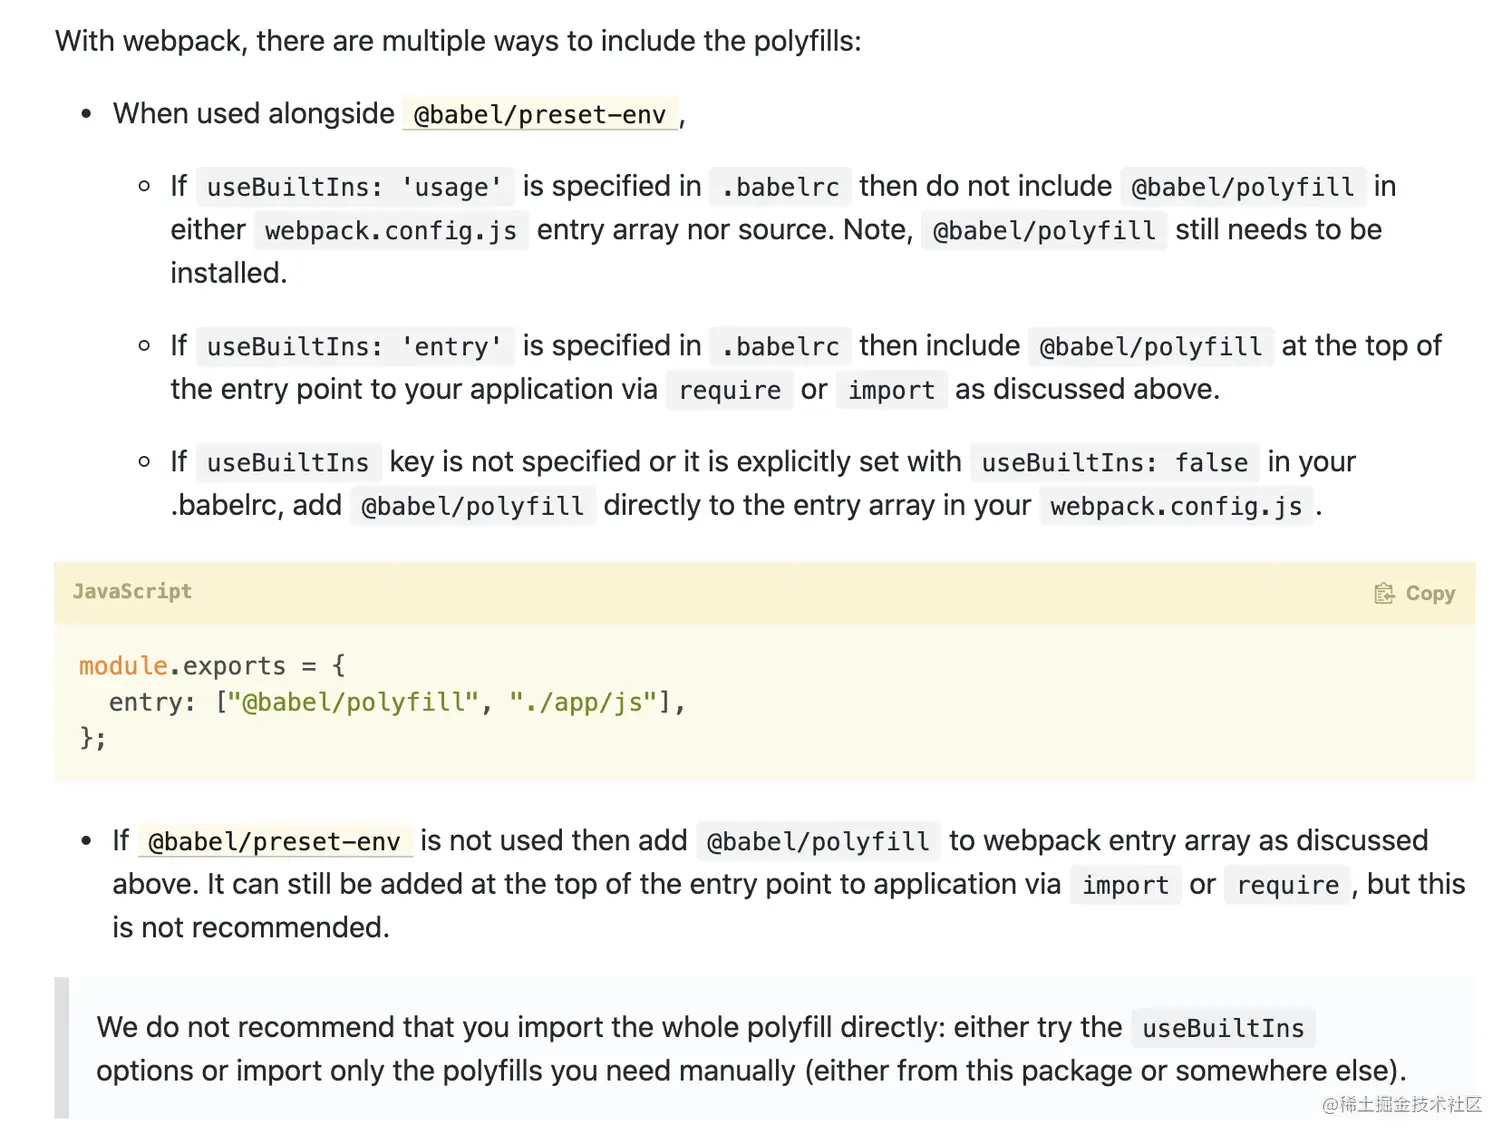
Task: Click useBuiltIns: 'entry' inline code
Action: [354, 346]
